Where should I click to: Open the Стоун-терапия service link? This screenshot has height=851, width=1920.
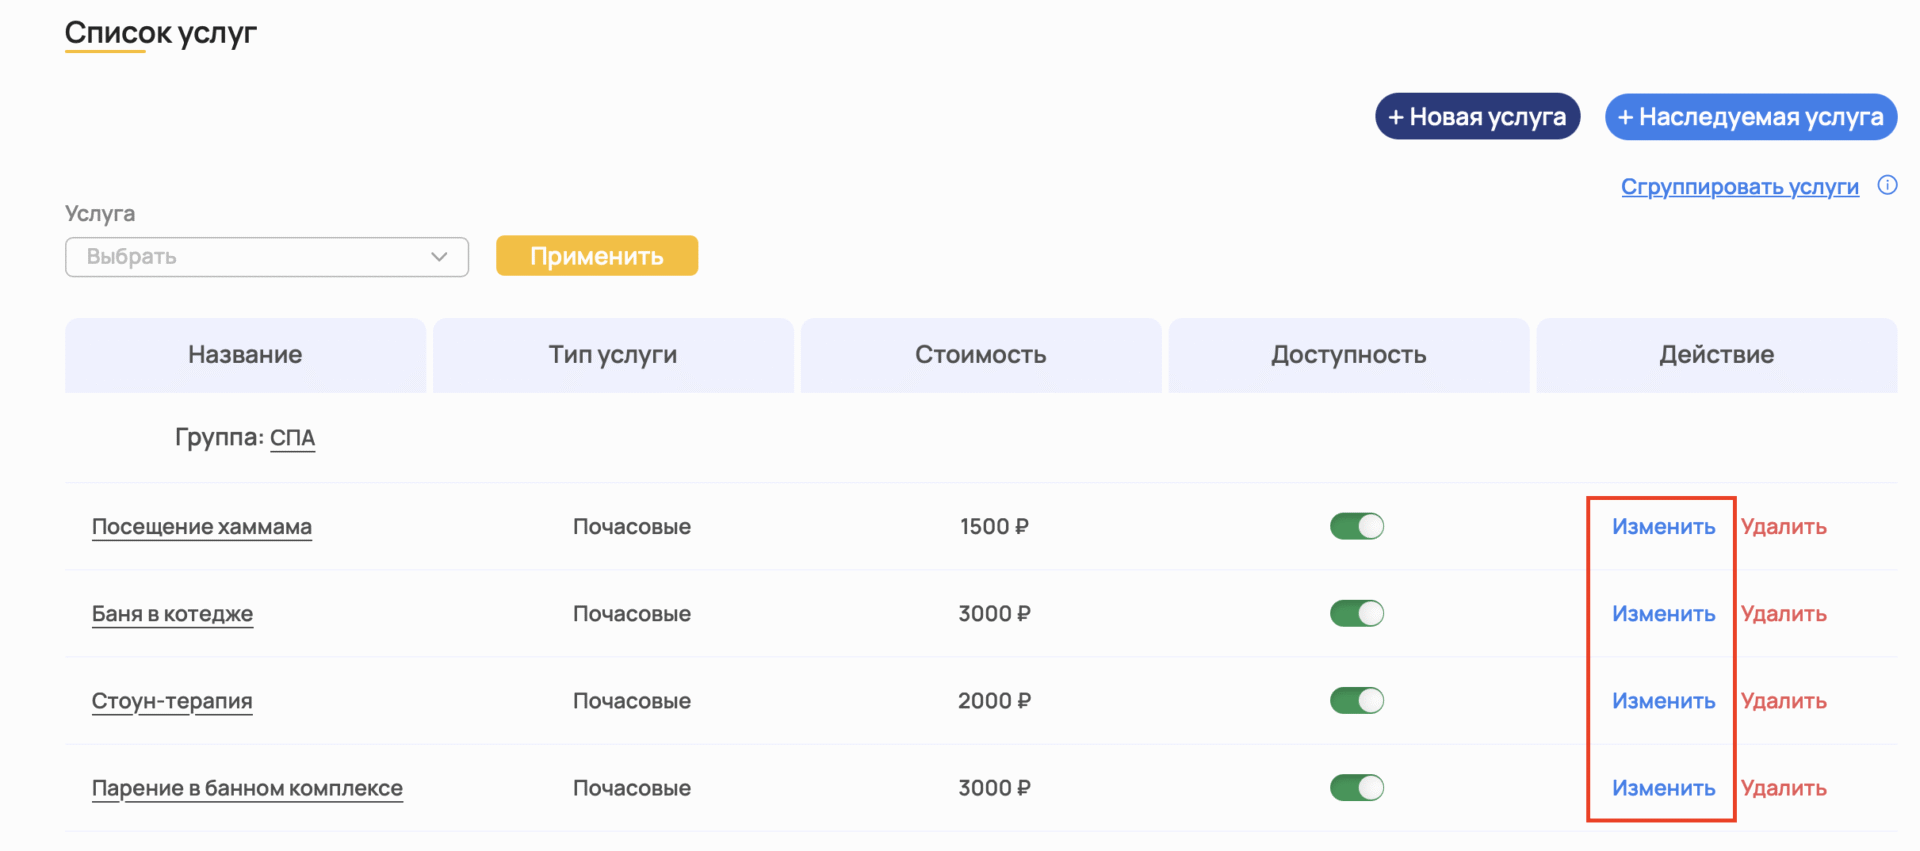171,701
